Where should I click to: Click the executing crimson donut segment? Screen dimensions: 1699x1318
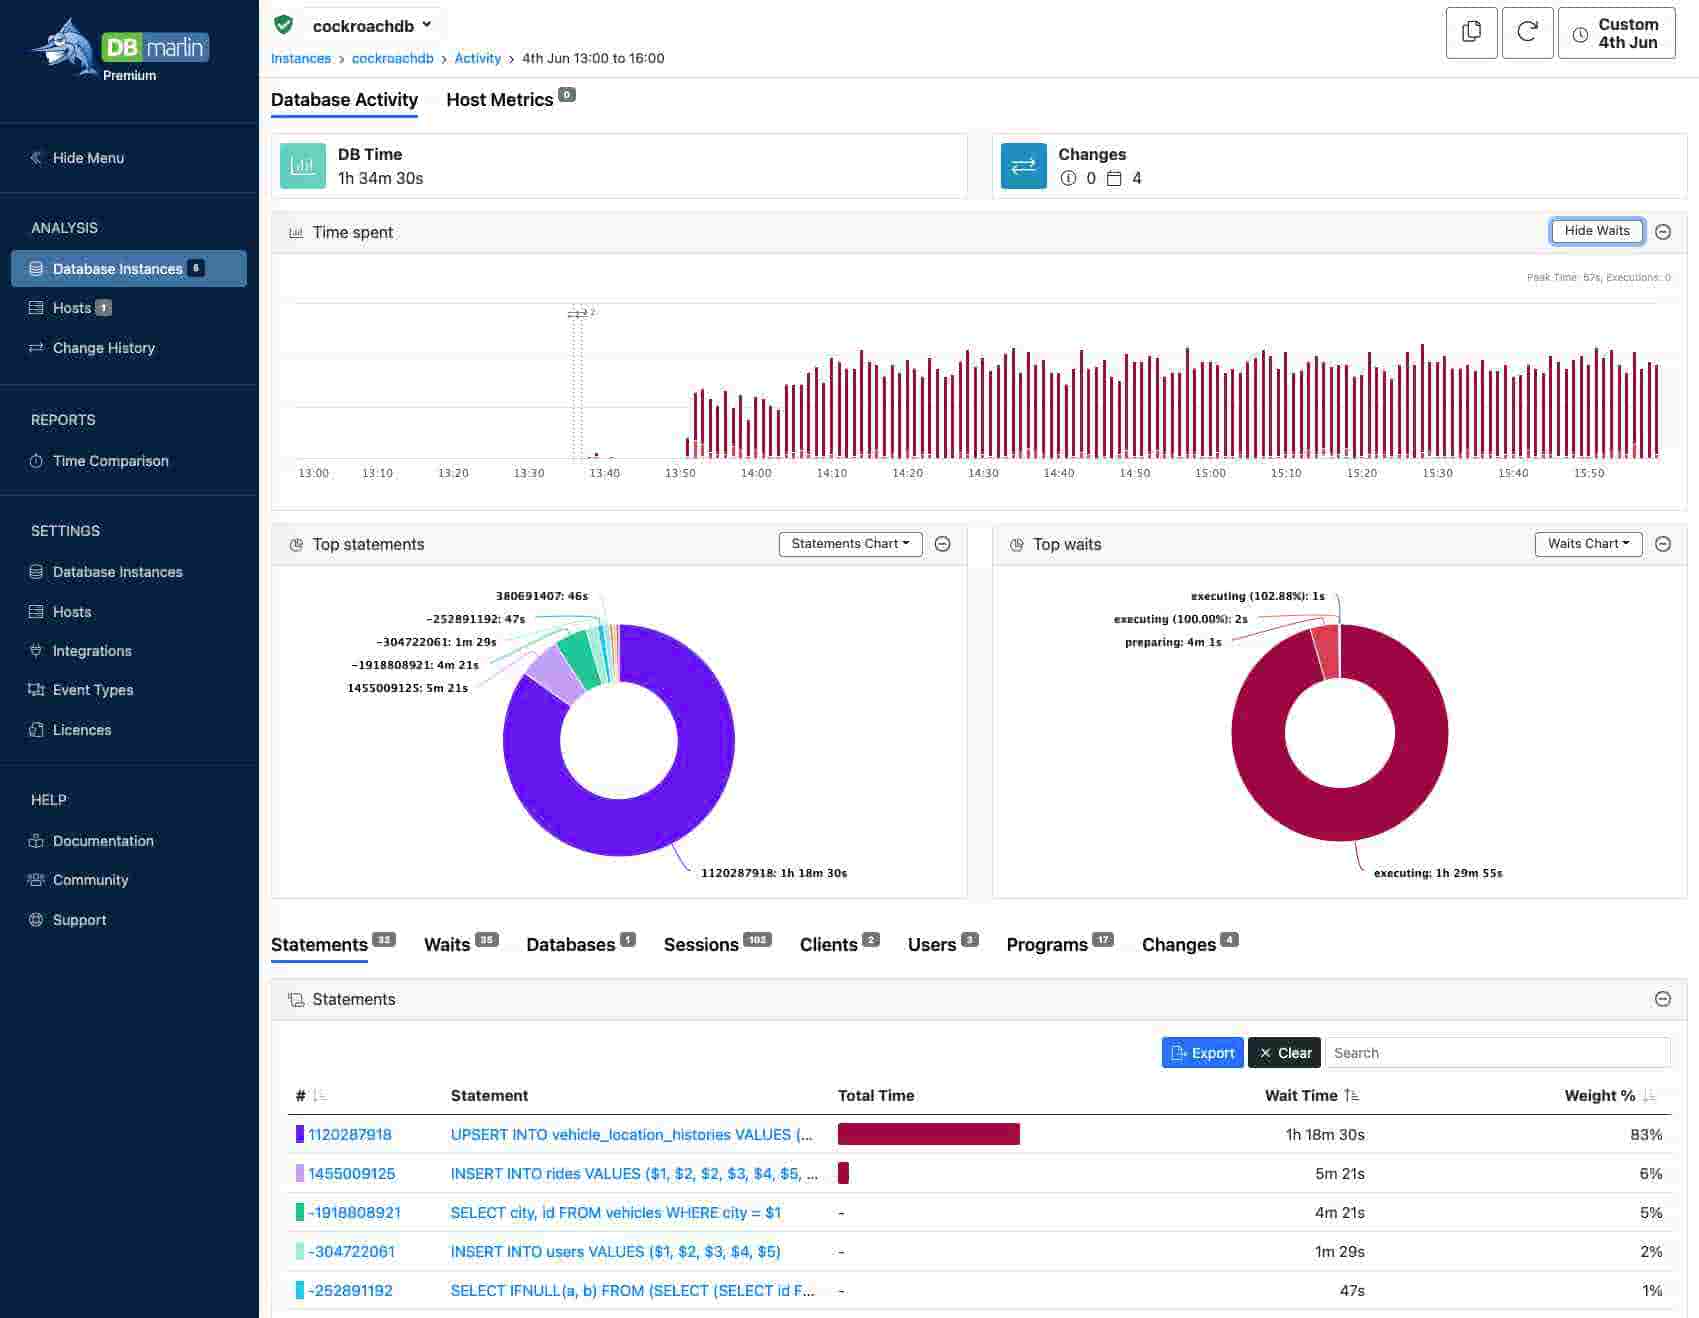click(x=1340, y=815)
